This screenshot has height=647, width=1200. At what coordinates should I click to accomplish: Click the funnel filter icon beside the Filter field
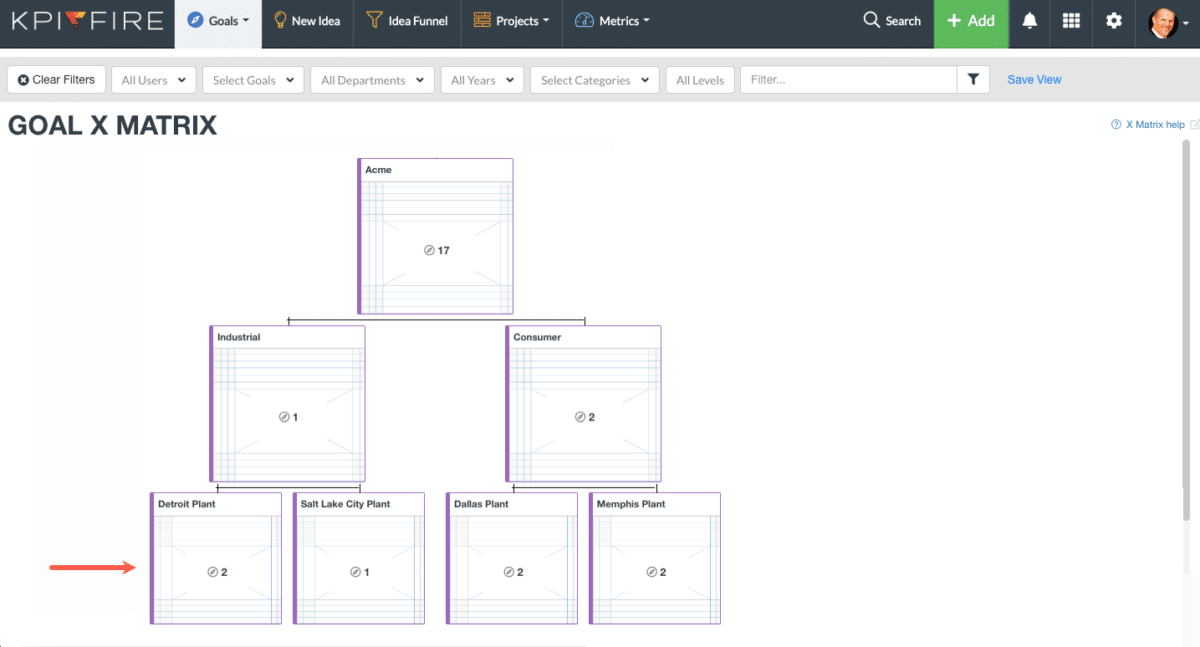973,79
